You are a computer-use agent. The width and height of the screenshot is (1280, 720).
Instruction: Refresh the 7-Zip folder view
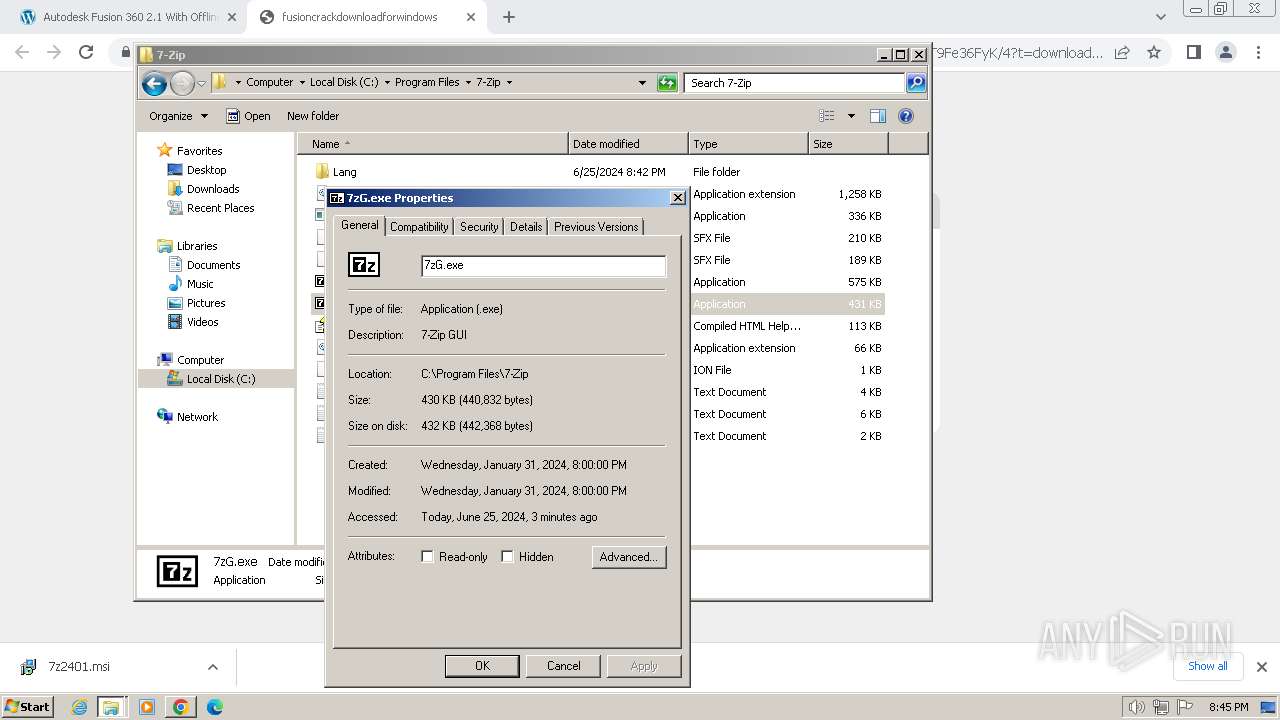[667, 83]
